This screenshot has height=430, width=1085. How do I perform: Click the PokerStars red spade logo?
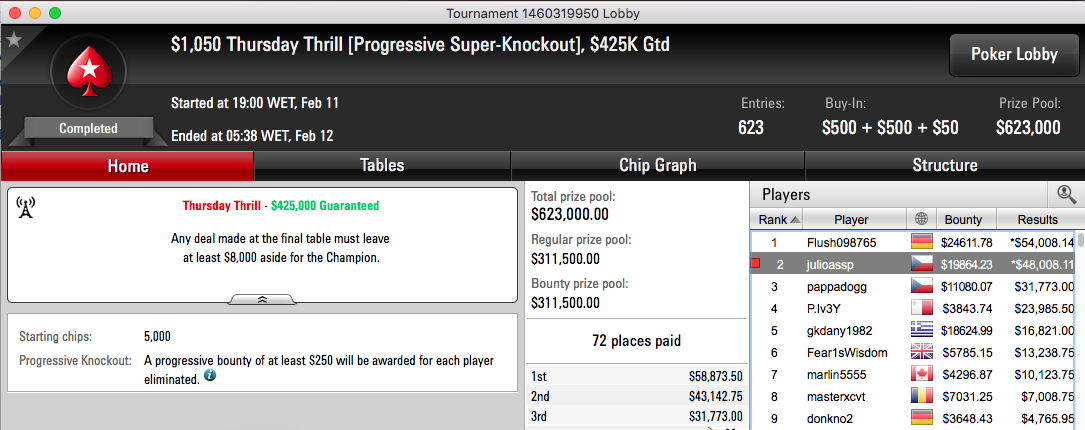point(89,71)
